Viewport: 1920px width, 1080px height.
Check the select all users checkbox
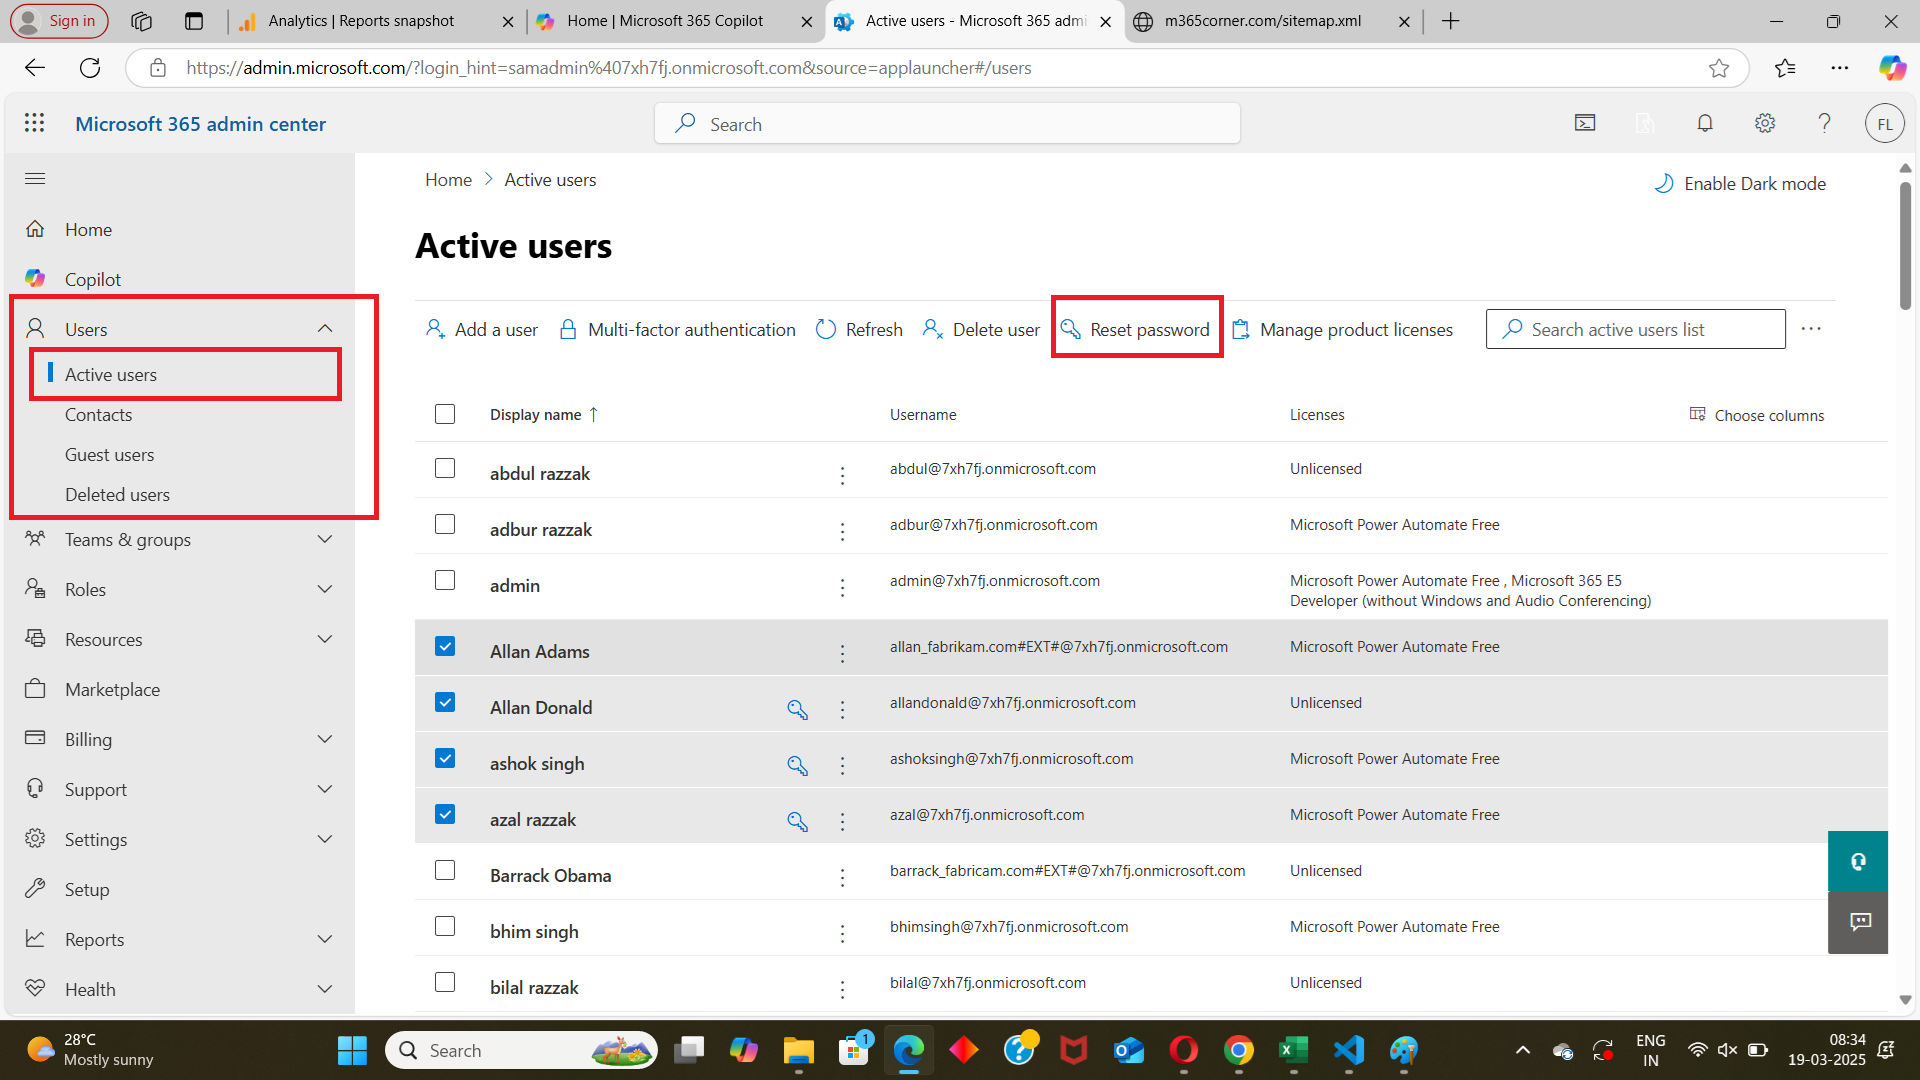445,414
